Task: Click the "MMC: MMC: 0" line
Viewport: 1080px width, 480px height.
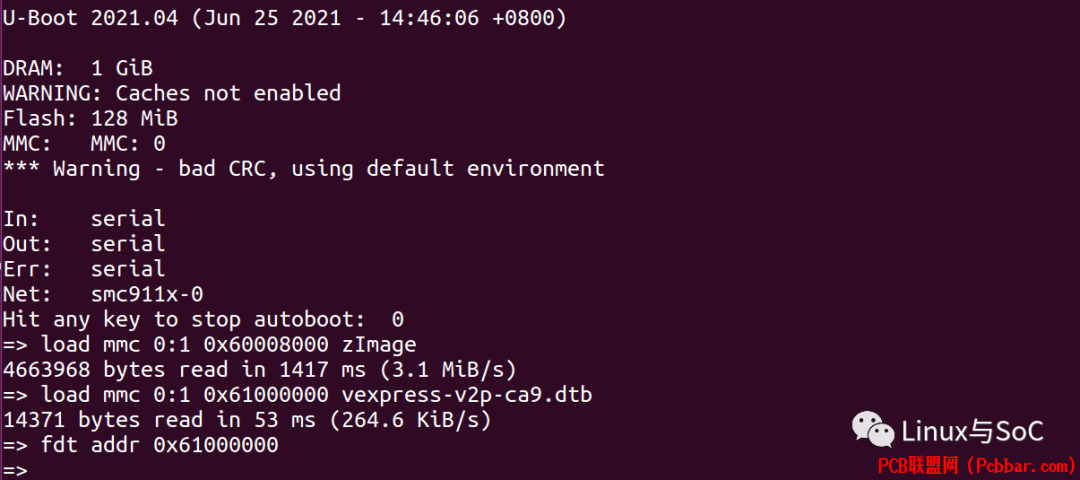Action: coord(84,144)
